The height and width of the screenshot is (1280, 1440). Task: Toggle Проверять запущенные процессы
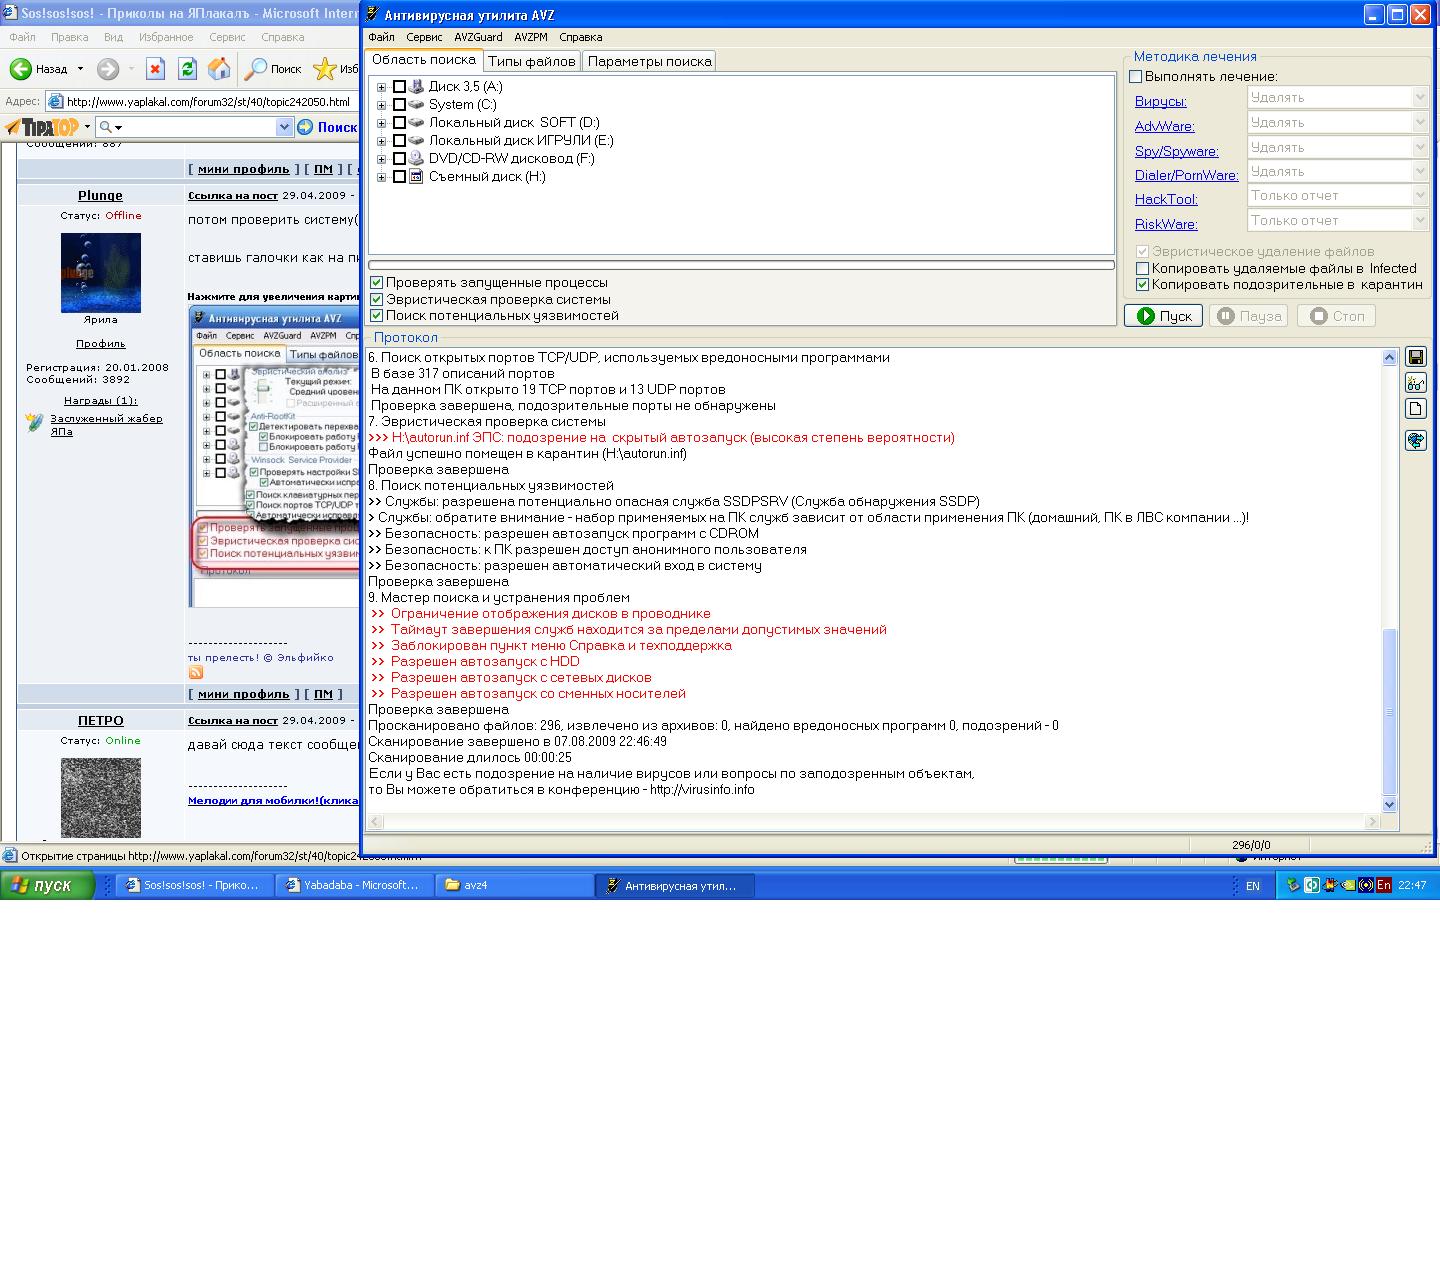[x=377, y=283]
